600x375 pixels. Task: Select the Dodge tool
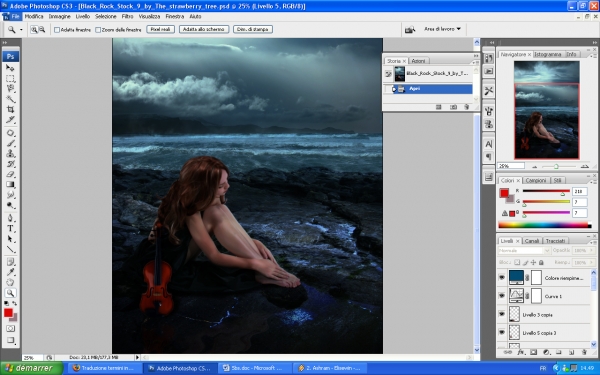pos(10,205)
